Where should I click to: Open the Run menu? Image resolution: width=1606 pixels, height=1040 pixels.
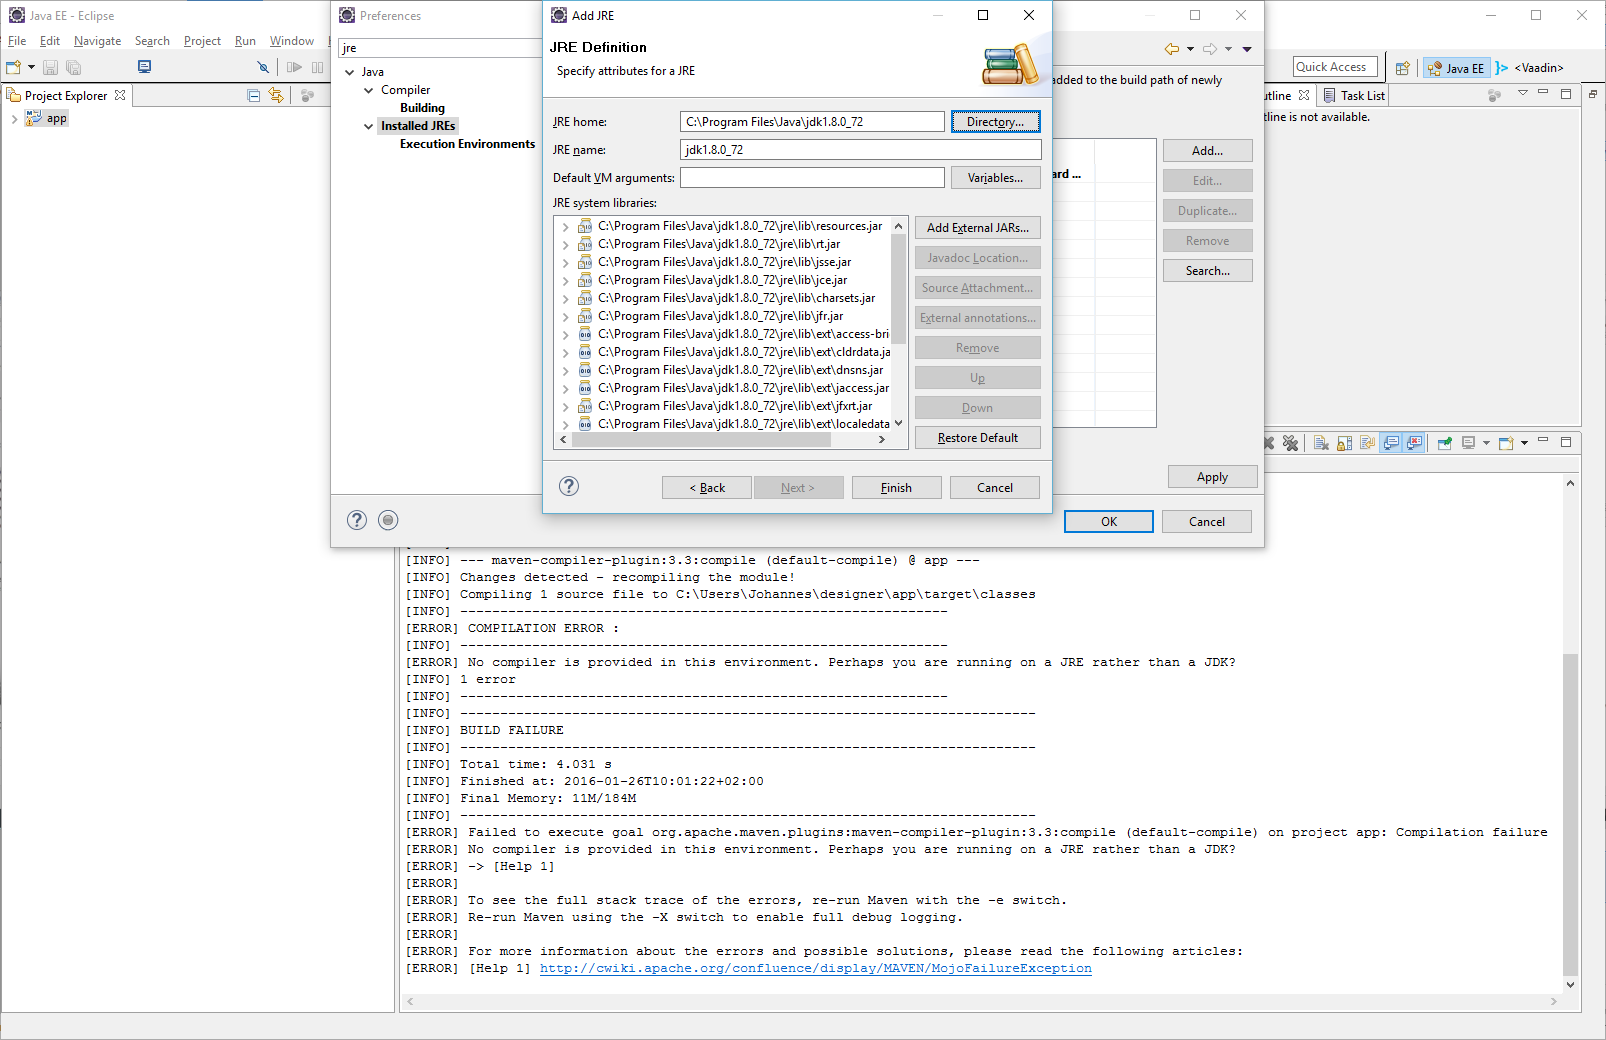coord(245,41)
